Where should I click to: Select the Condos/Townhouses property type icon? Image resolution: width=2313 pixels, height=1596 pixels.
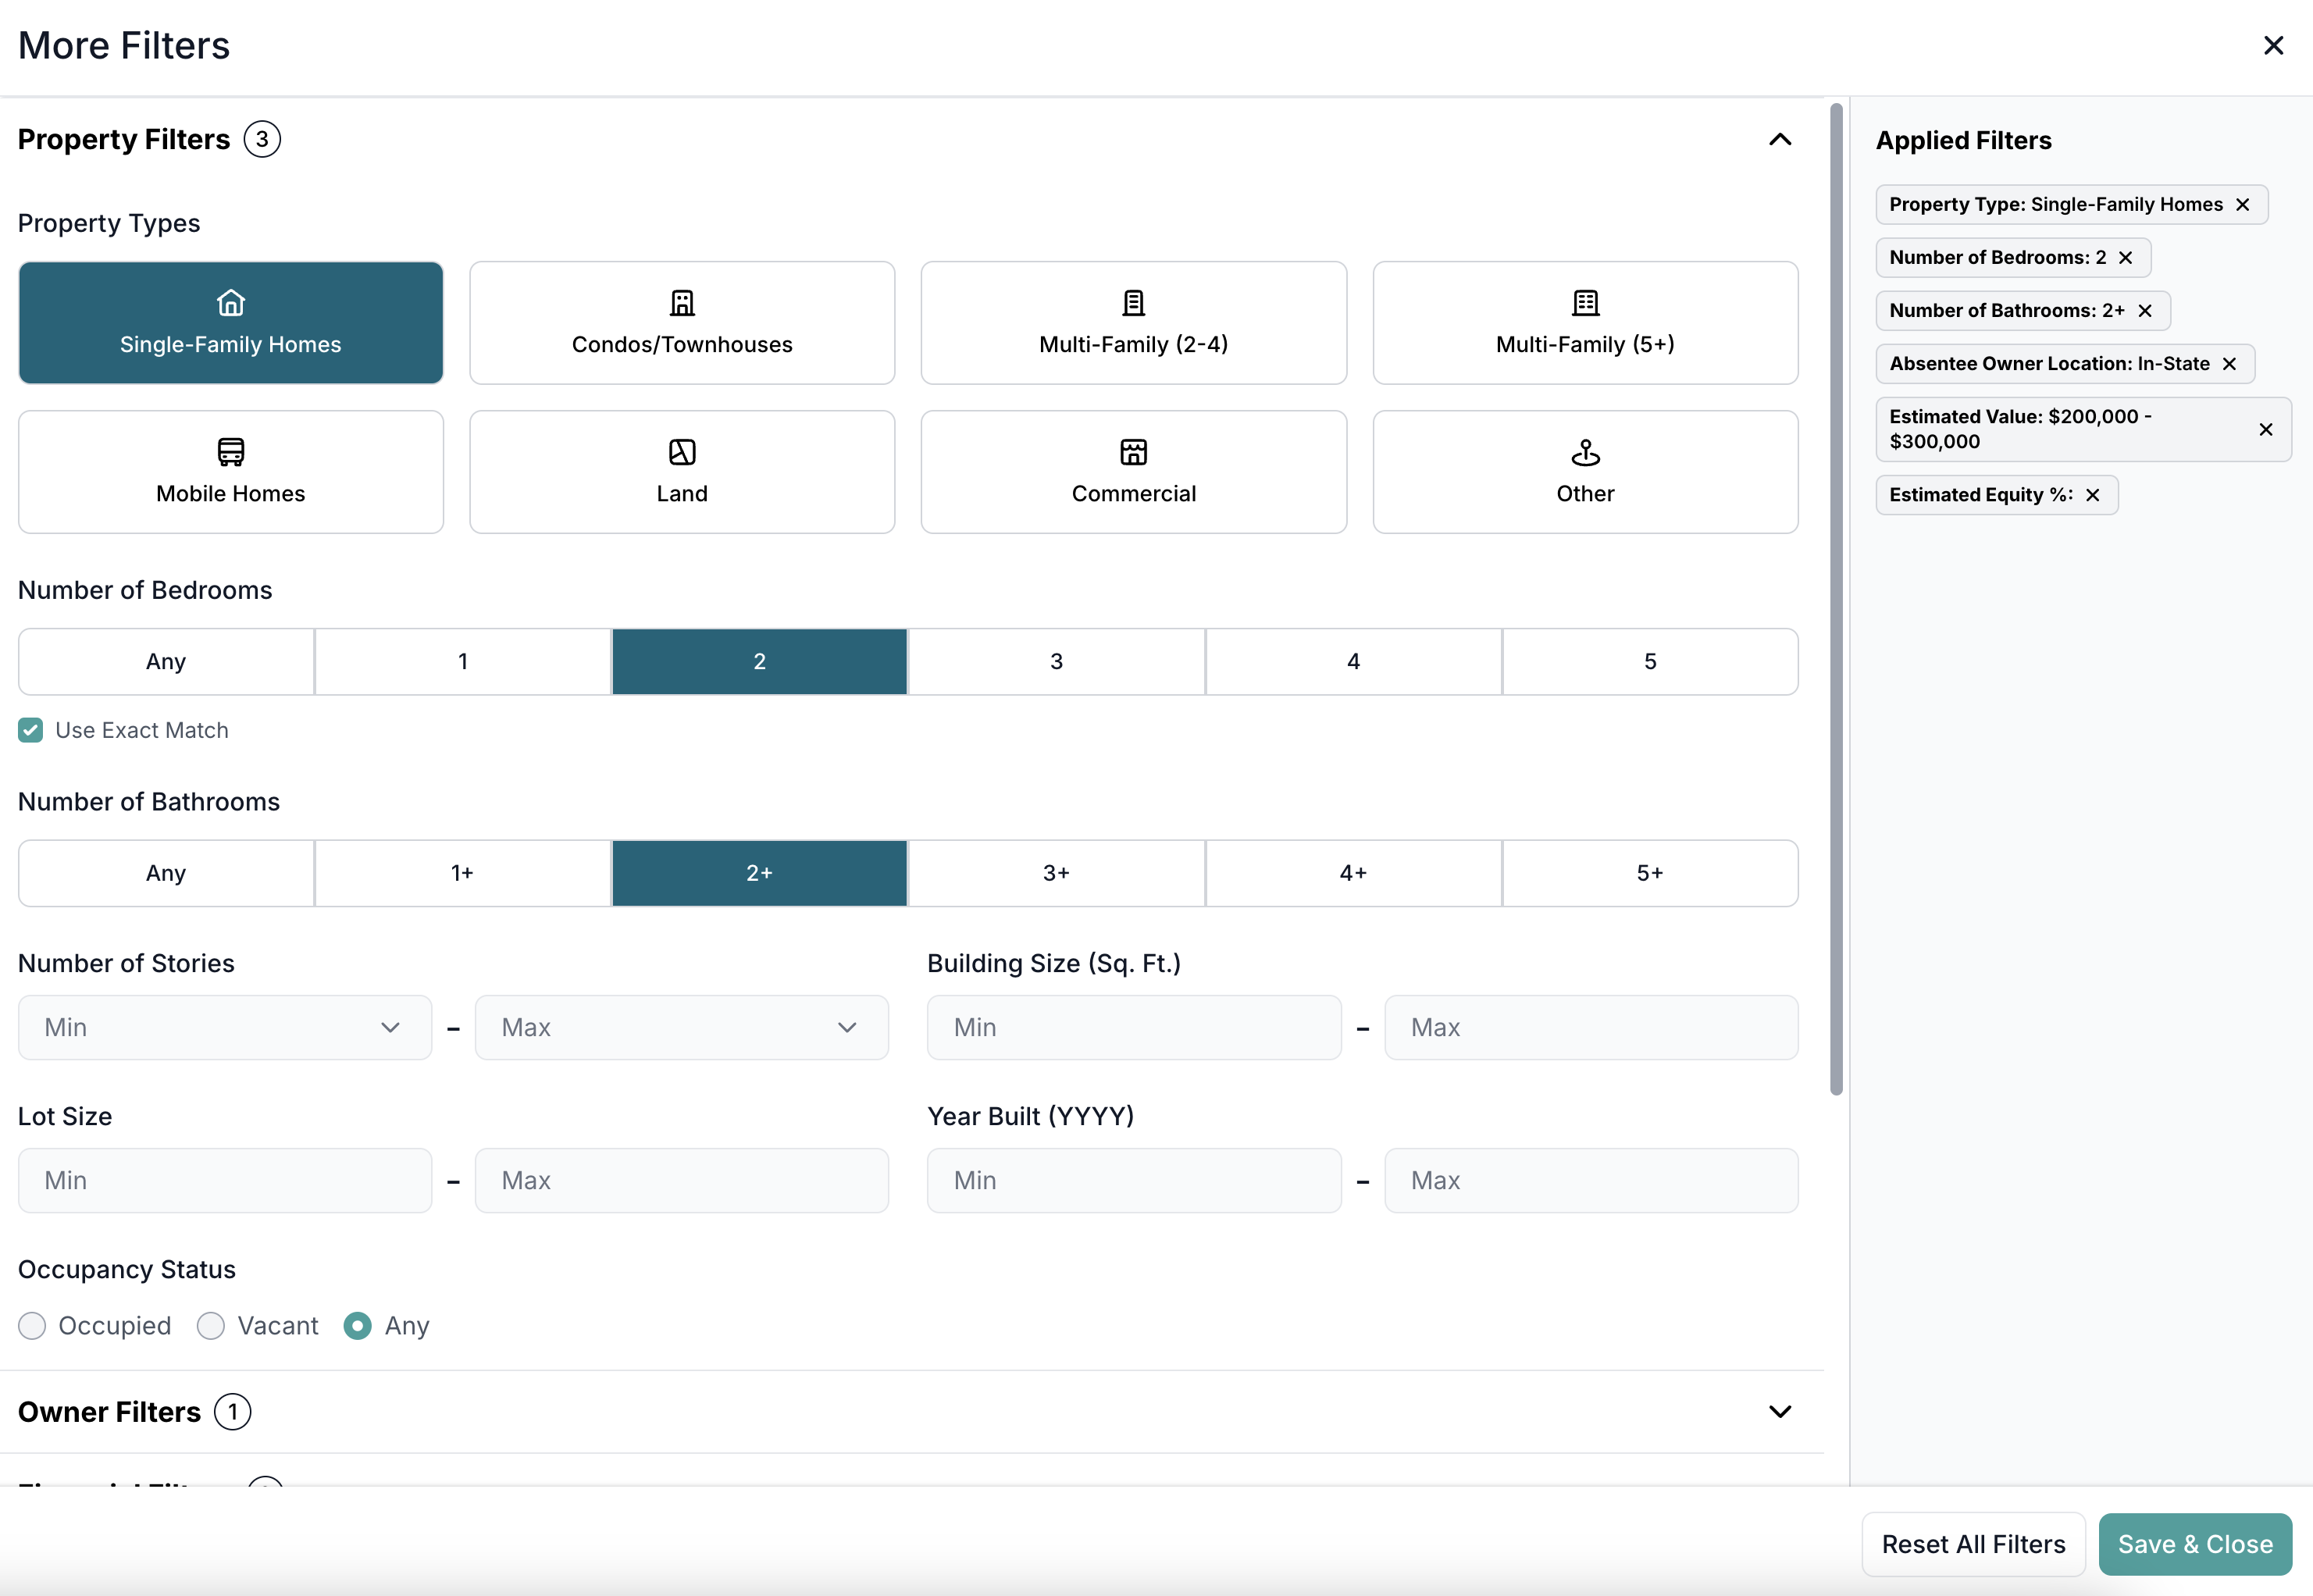[682, 303]
